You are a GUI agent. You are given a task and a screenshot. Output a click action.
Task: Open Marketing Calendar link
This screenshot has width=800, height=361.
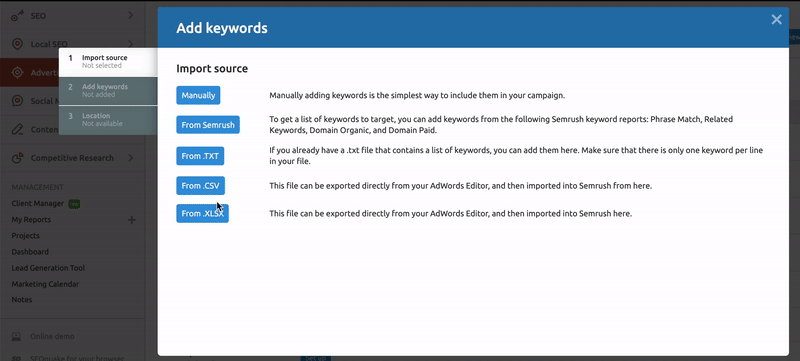coord(45,284)
